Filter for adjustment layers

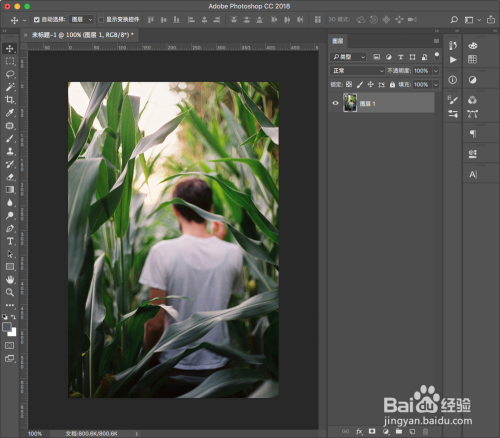coord(389,57)
